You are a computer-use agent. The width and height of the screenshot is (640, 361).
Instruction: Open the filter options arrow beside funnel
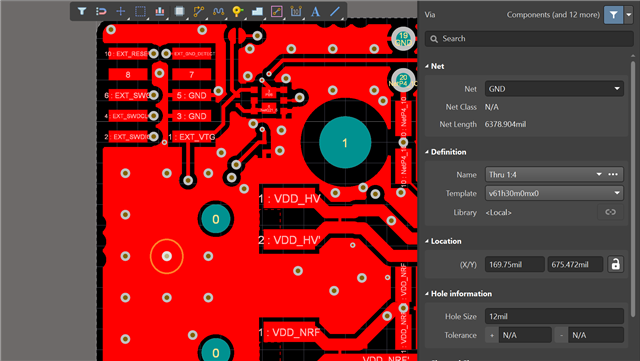point(629,15)
